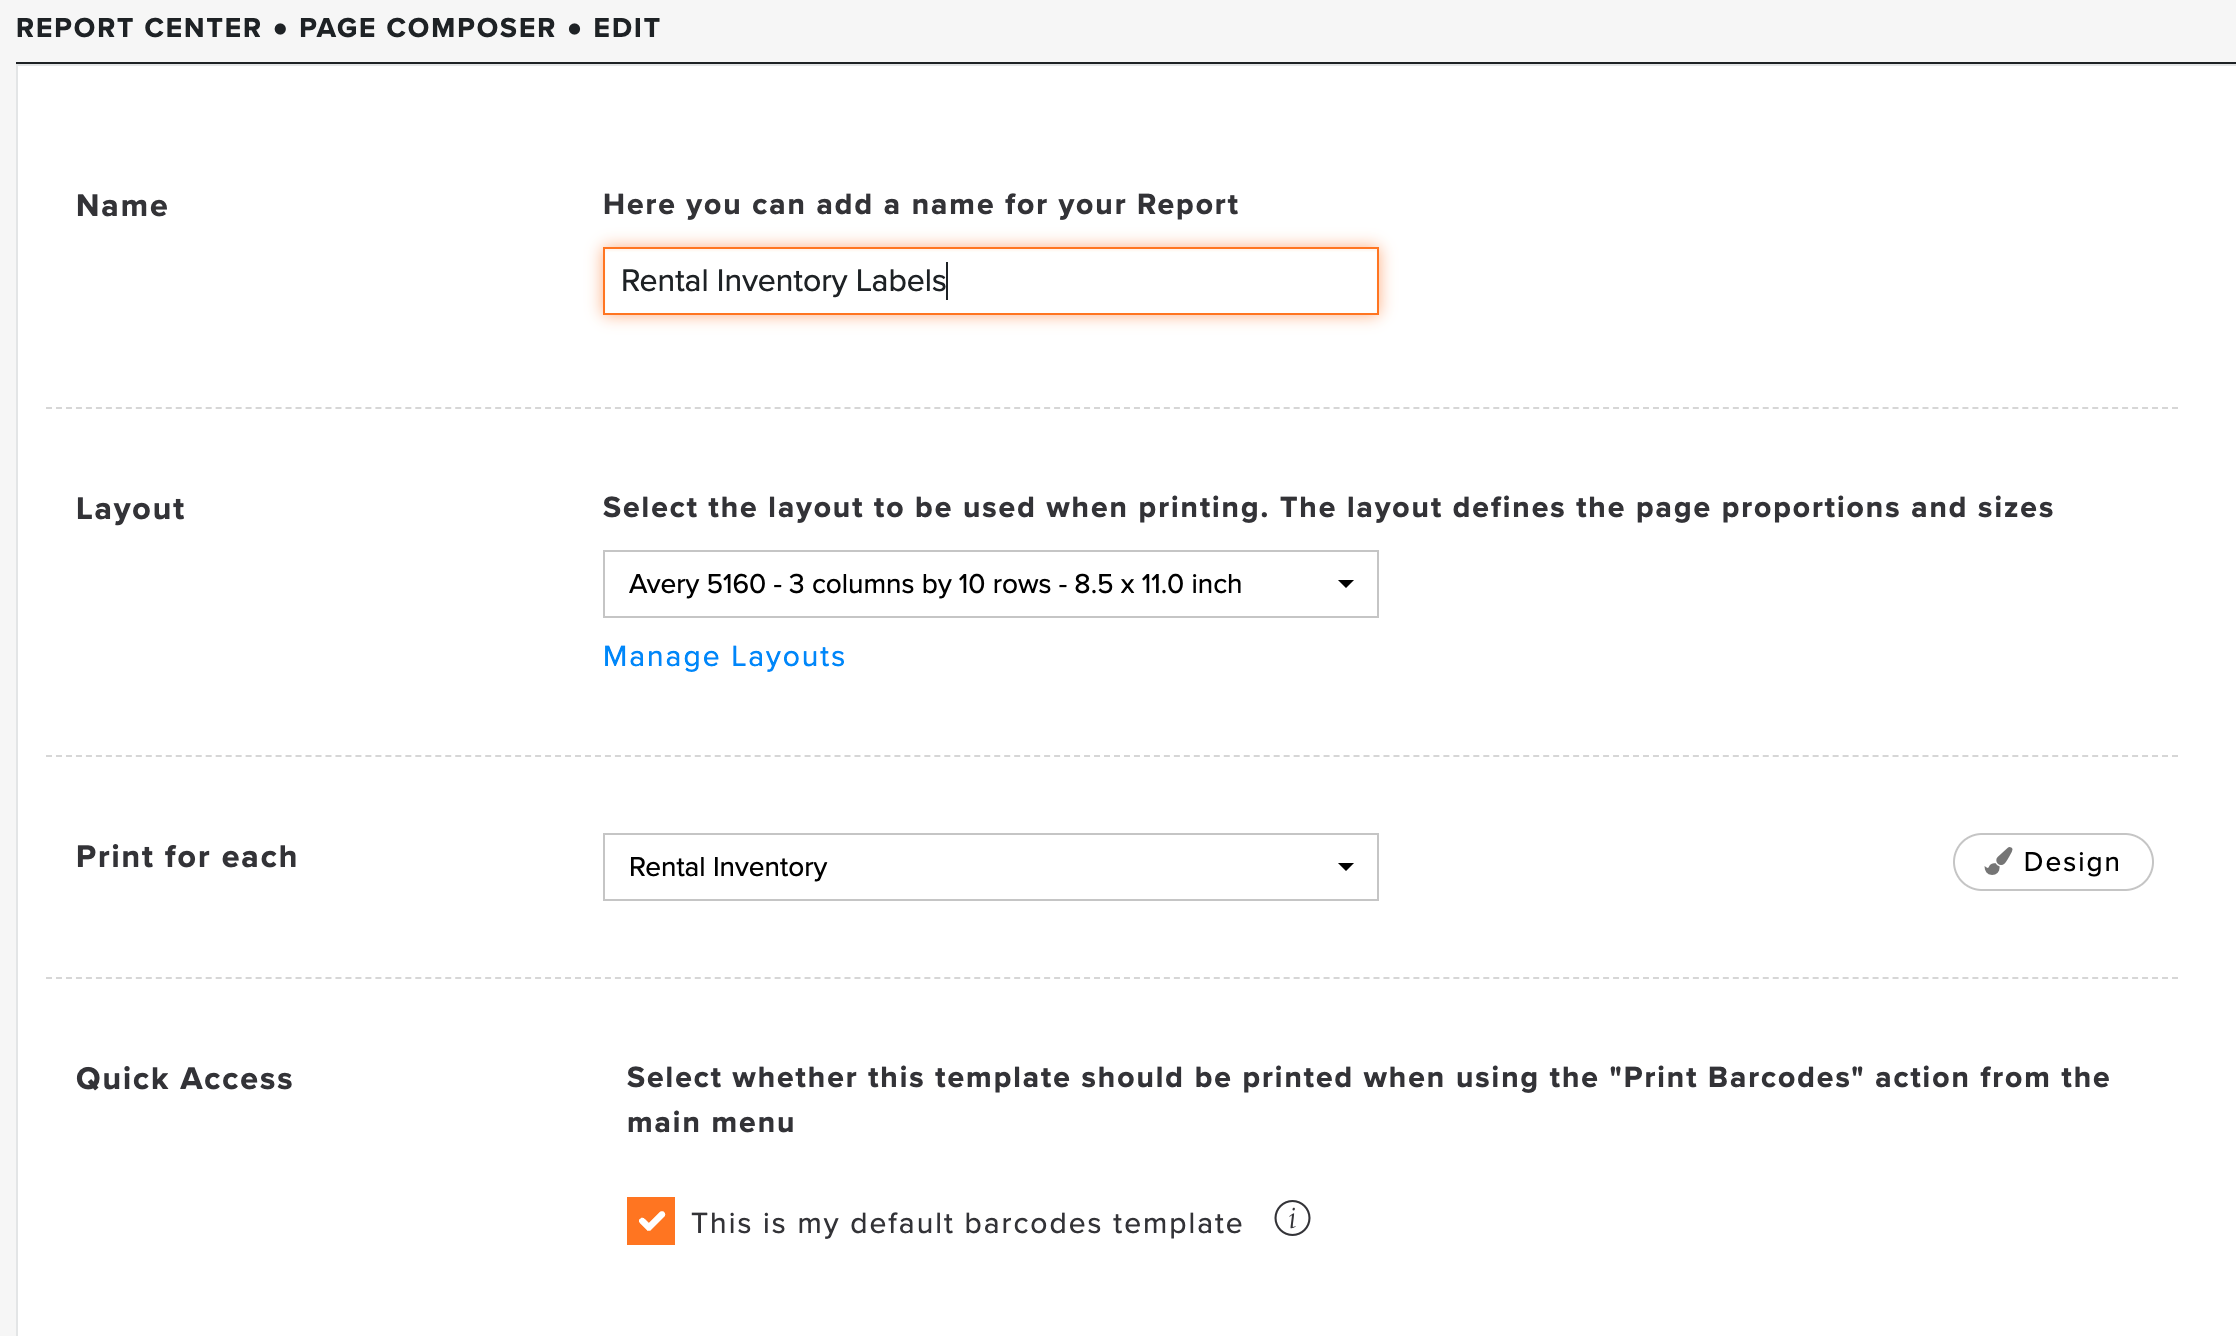Screen dimensions: 2236x1336
Task: Open the Manage Layouts link
Action: coord(724,657)
